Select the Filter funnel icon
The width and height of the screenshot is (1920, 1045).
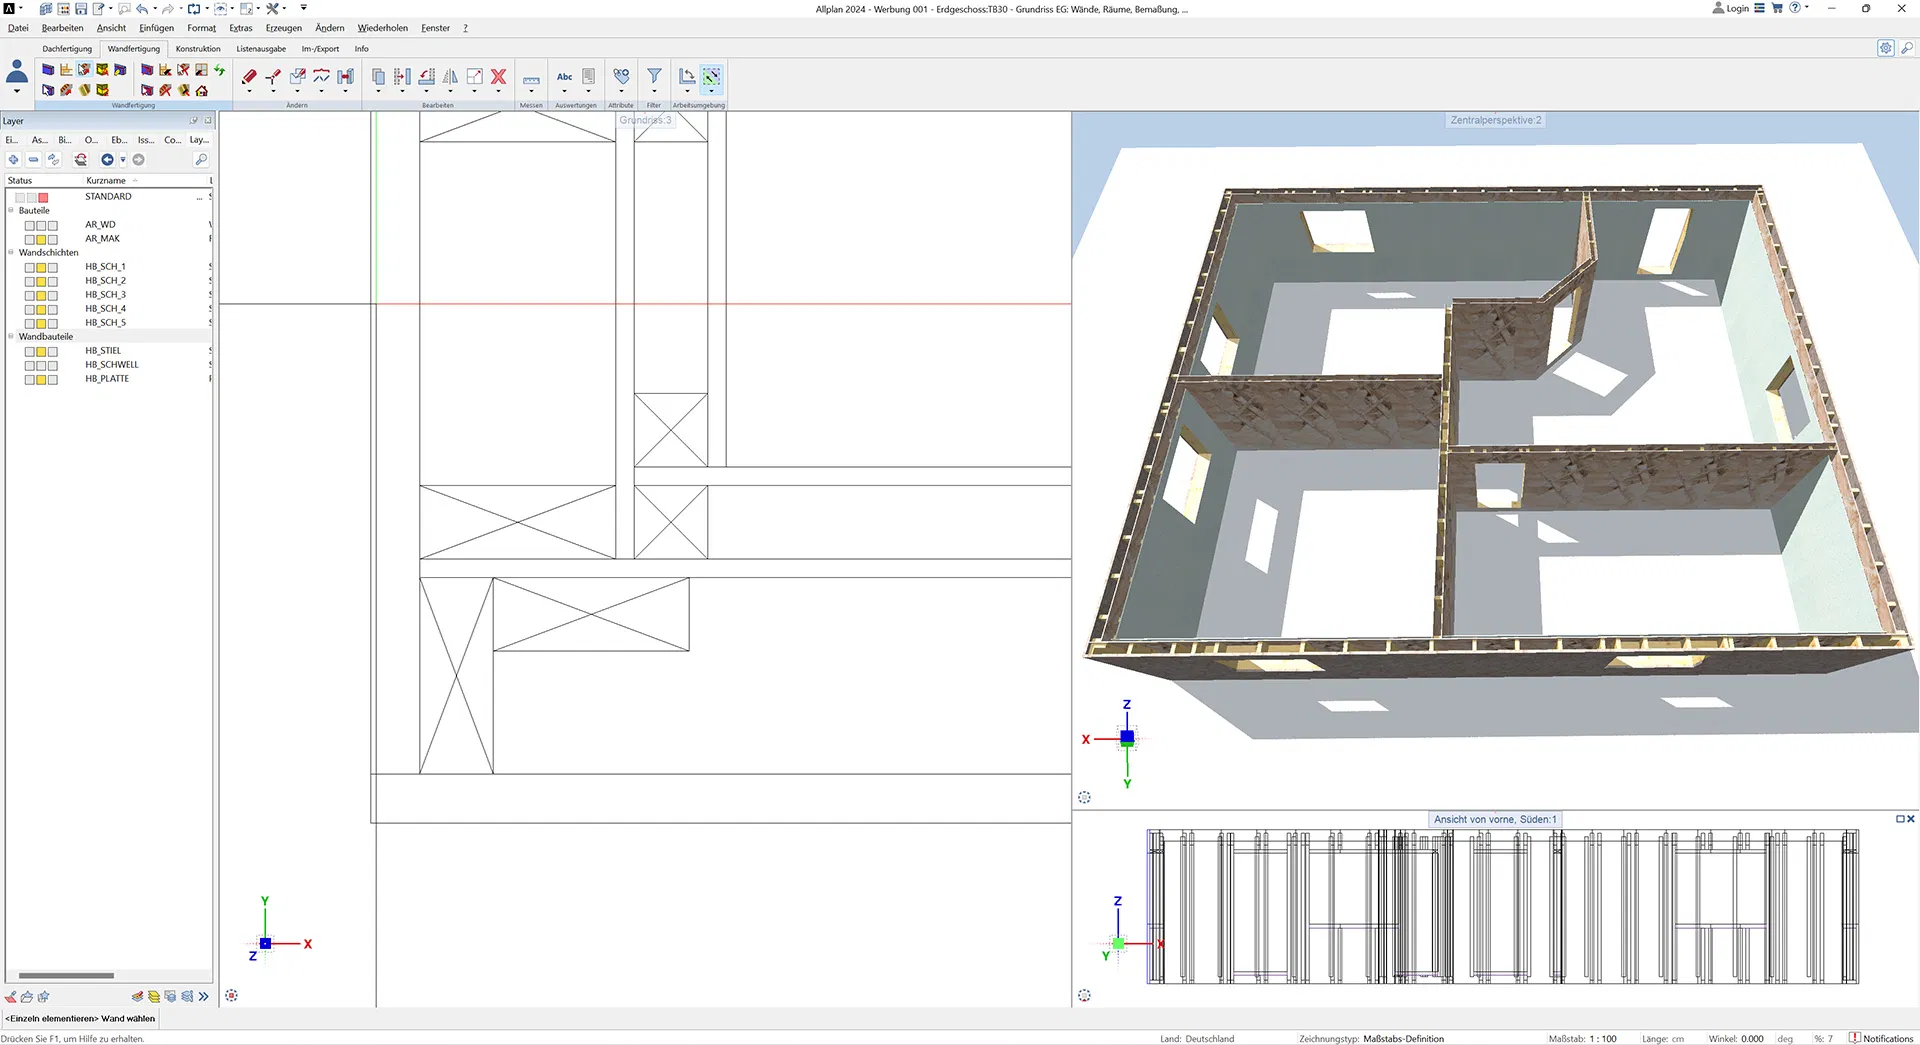pos(654,77)
